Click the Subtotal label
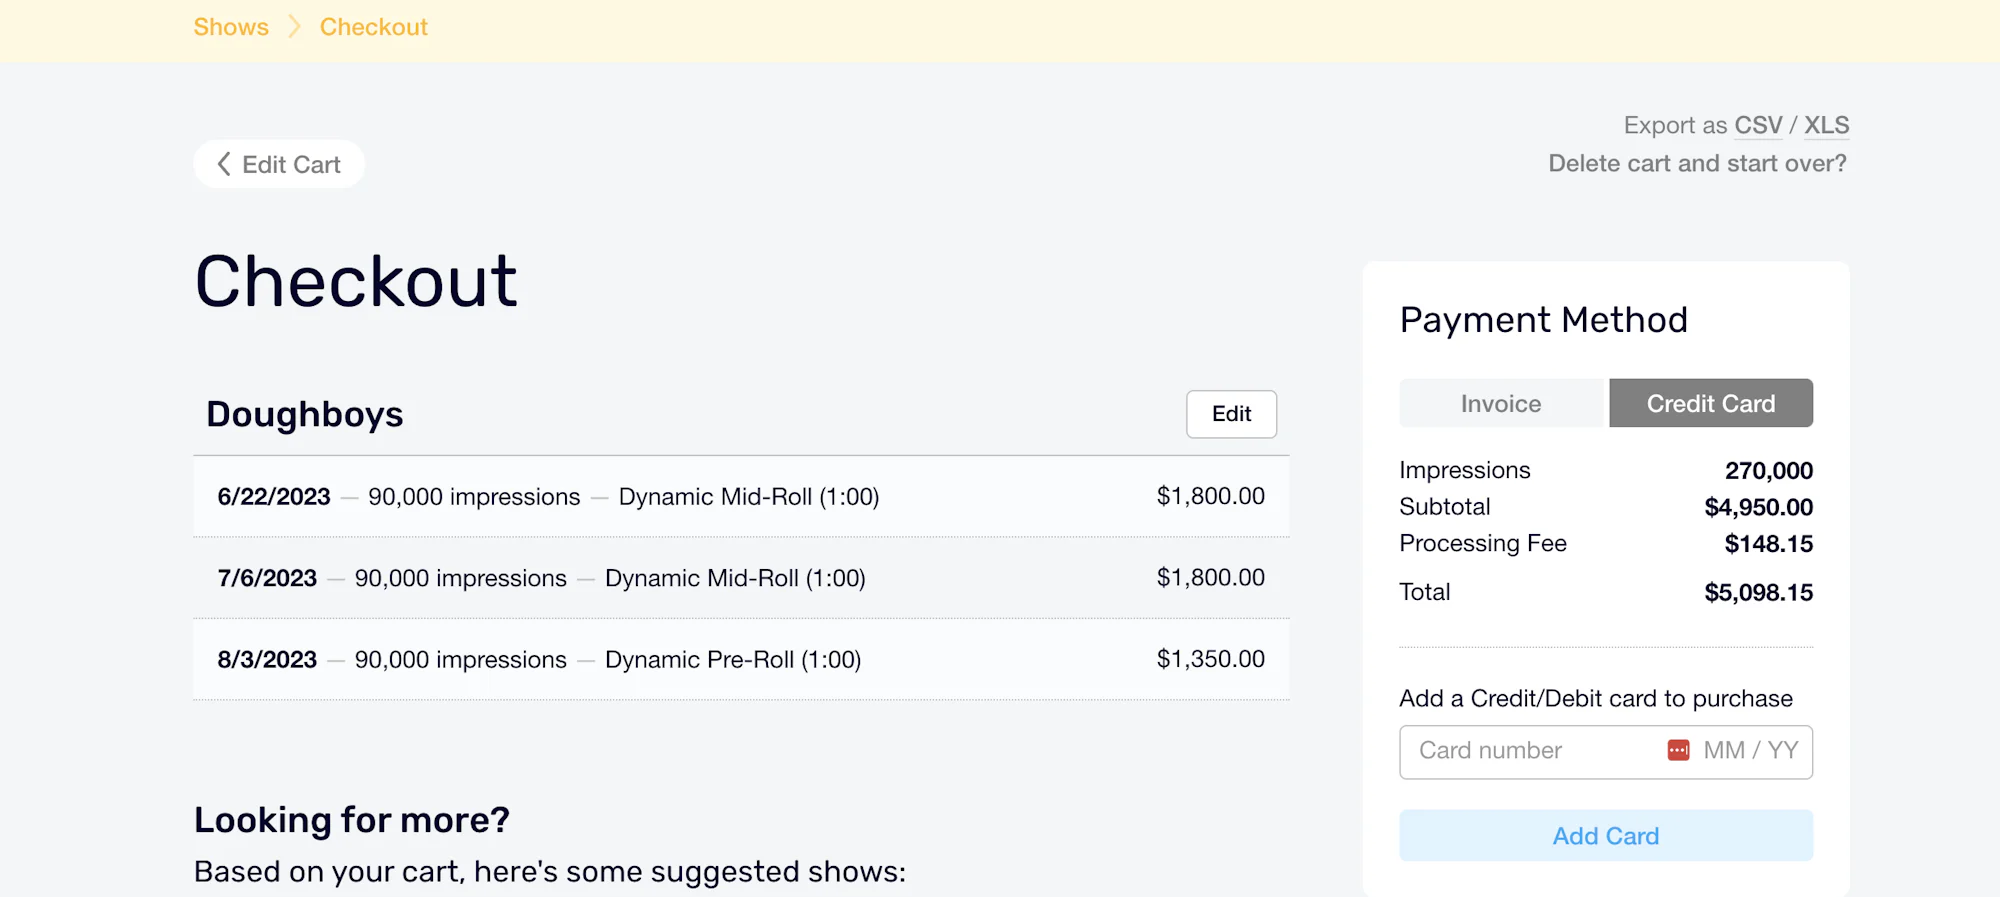This screenshot has height=897, width=2000. click(1445, 507)
